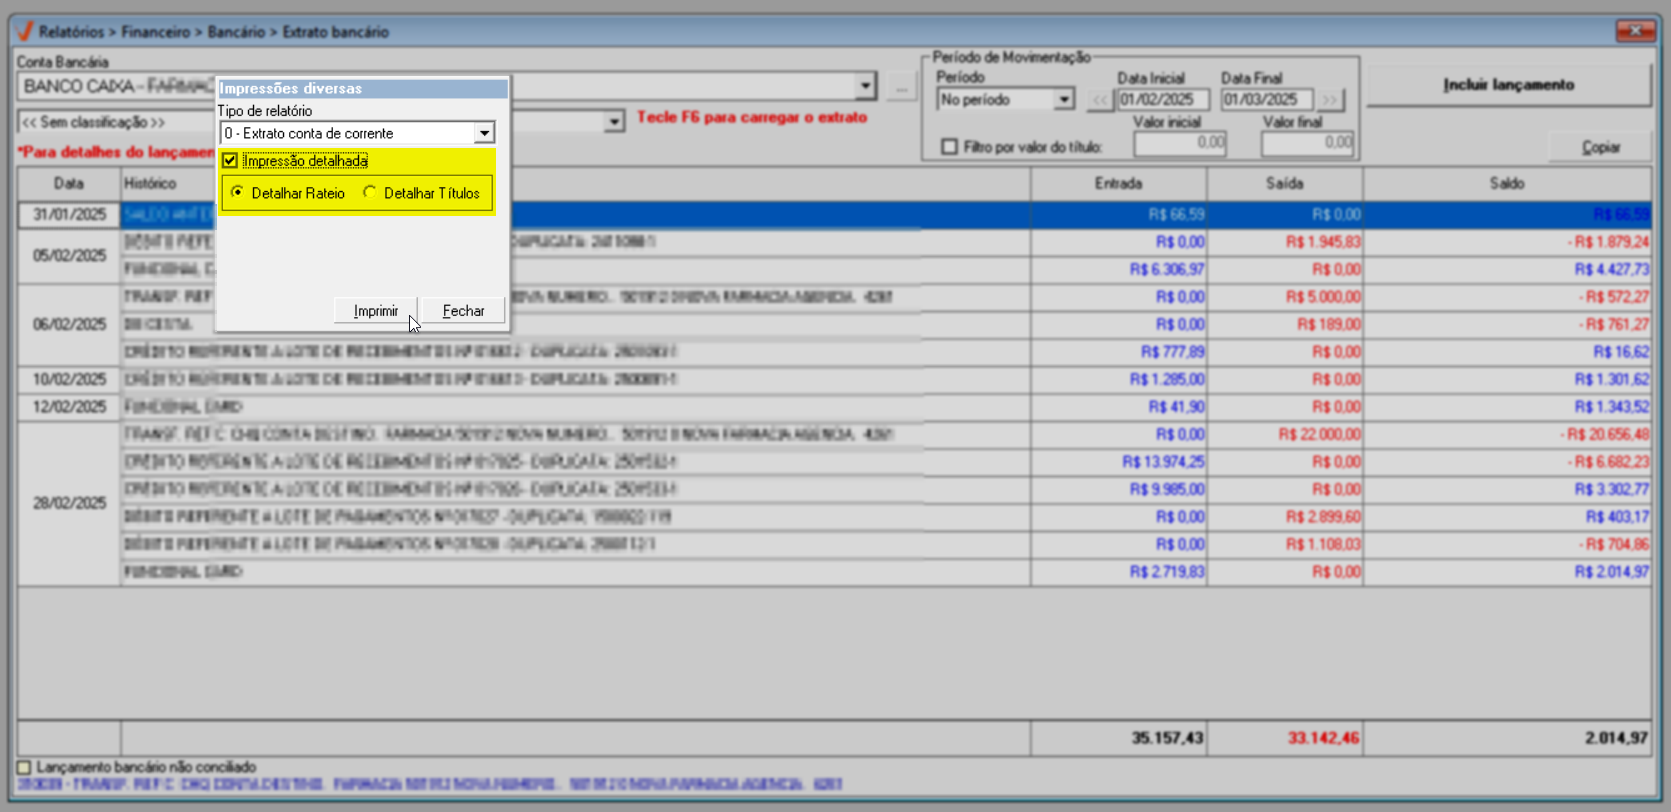Screen dimensions: 1671x812
Task: Click the ellipsis button beside Conta Bancária
Action: click(901, 87)
